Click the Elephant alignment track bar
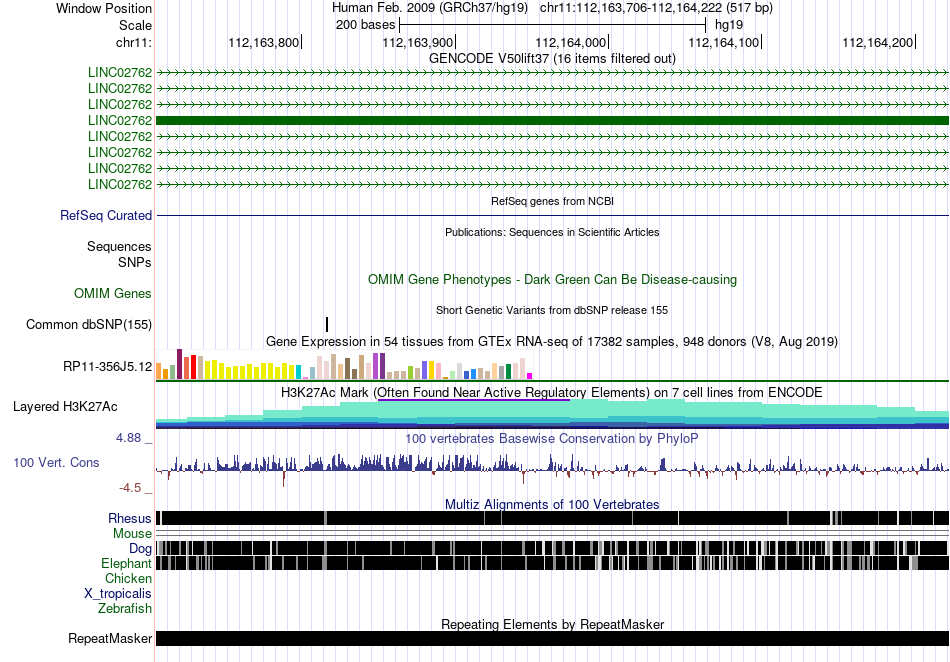 click(553, 563)
